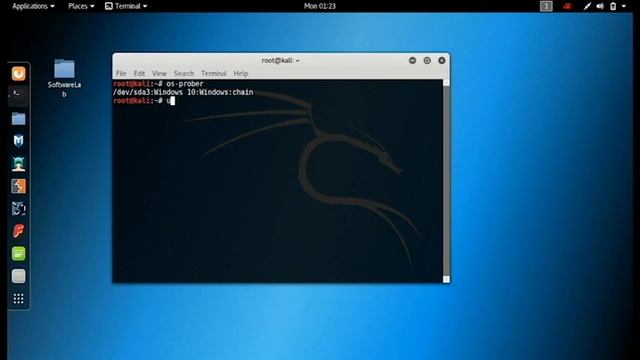Open volume control in top bar

(600, 6)
